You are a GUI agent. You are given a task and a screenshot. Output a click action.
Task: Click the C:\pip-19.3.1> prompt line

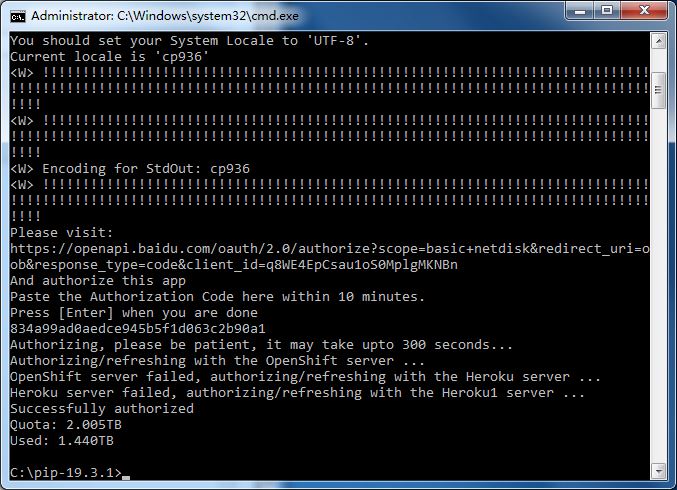pos(66,472)
